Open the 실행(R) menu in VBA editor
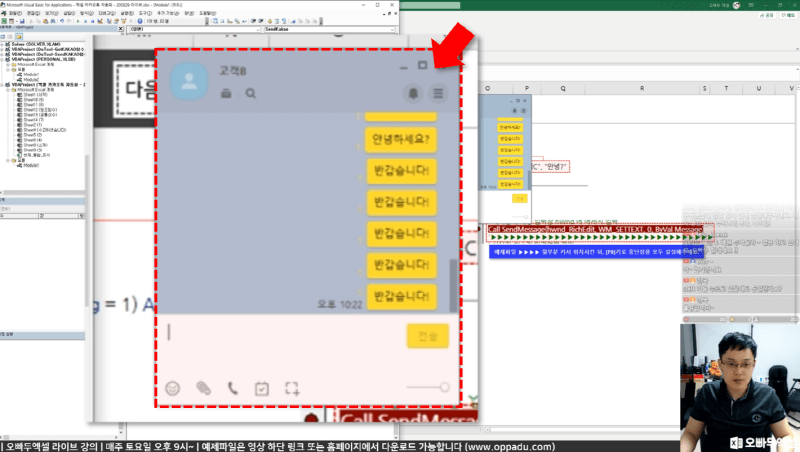This screenshot has height=452, width=800. click(127, 13)
